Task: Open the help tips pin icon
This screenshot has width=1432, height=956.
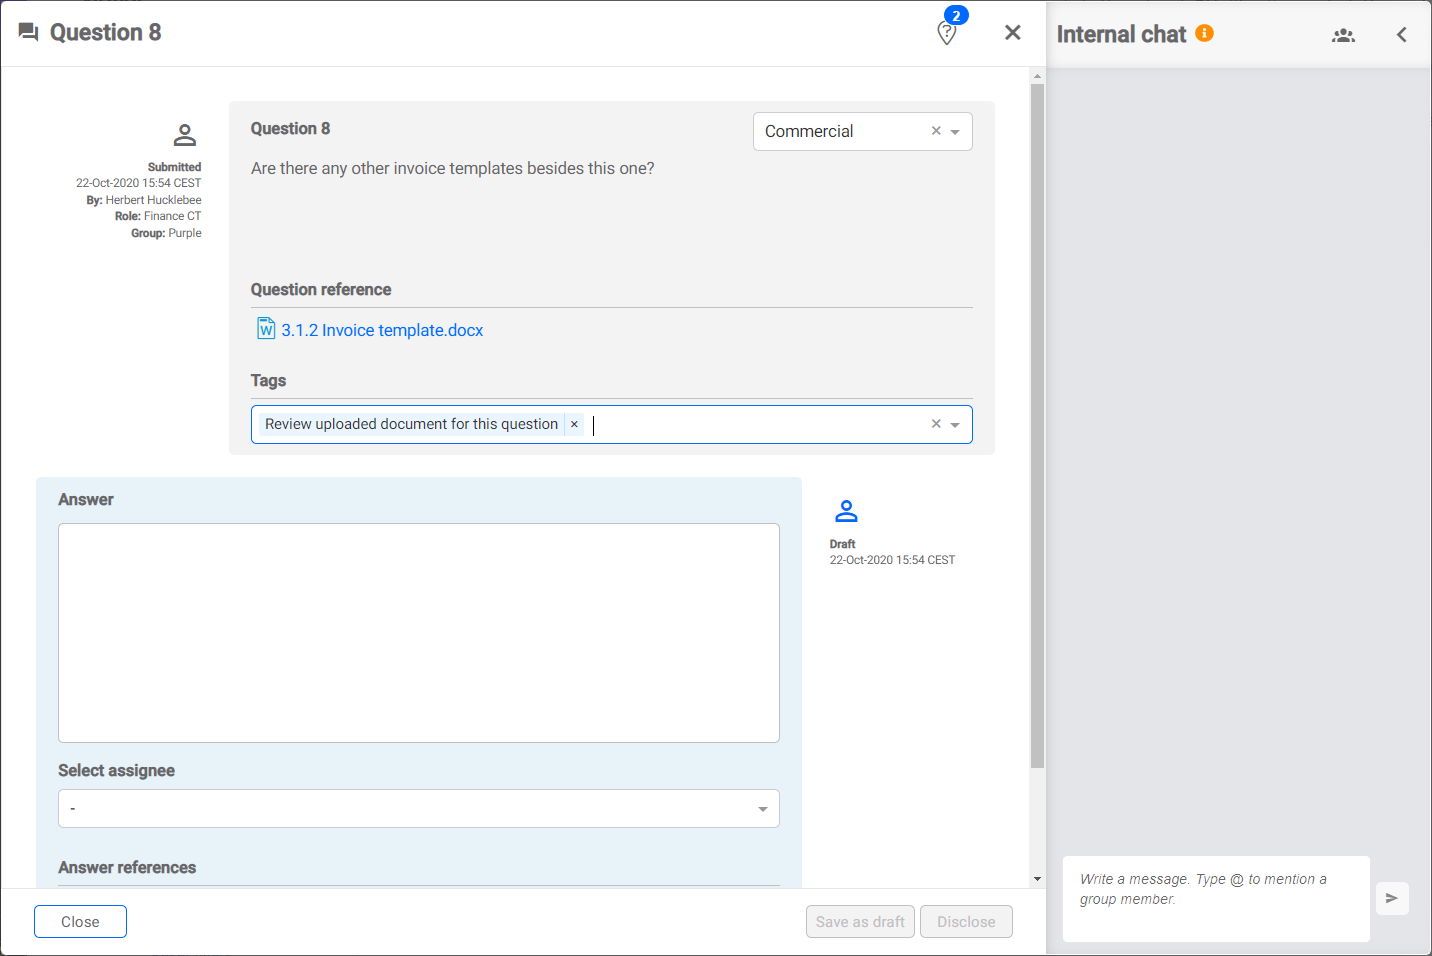Action: click(947, 33)
